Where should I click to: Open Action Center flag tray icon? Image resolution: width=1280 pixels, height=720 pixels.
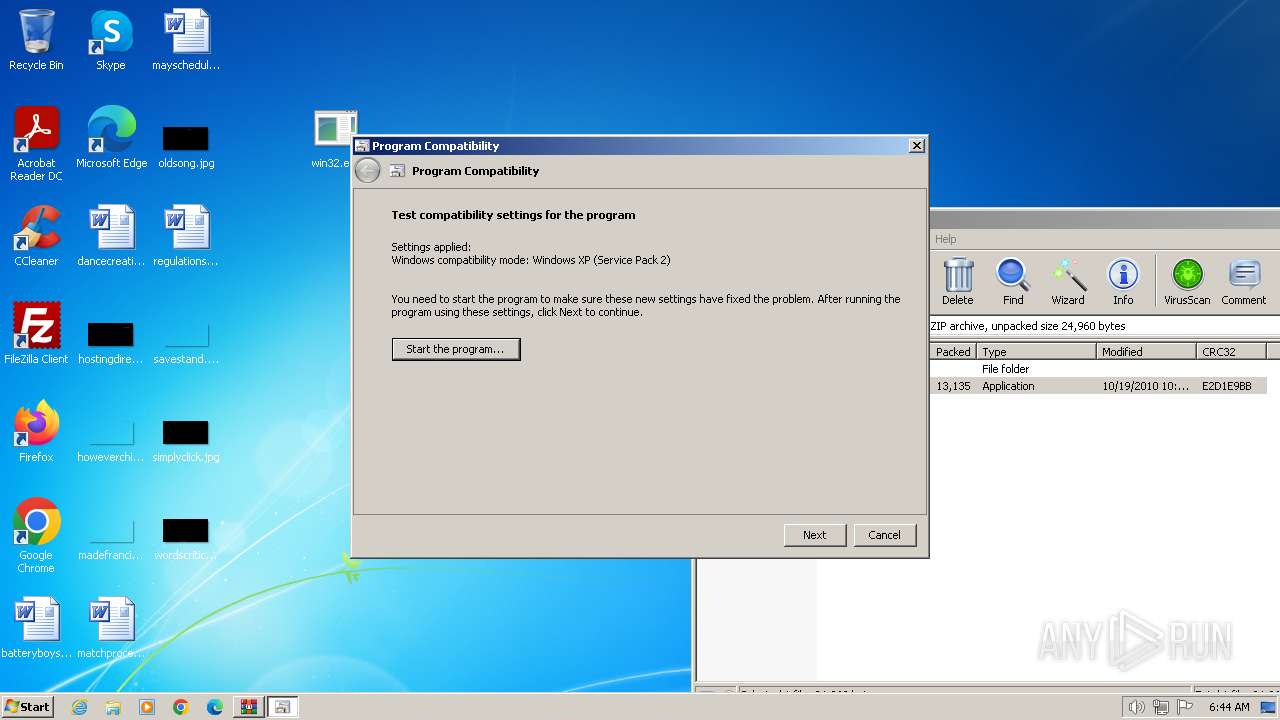(x=1185, y=707)
